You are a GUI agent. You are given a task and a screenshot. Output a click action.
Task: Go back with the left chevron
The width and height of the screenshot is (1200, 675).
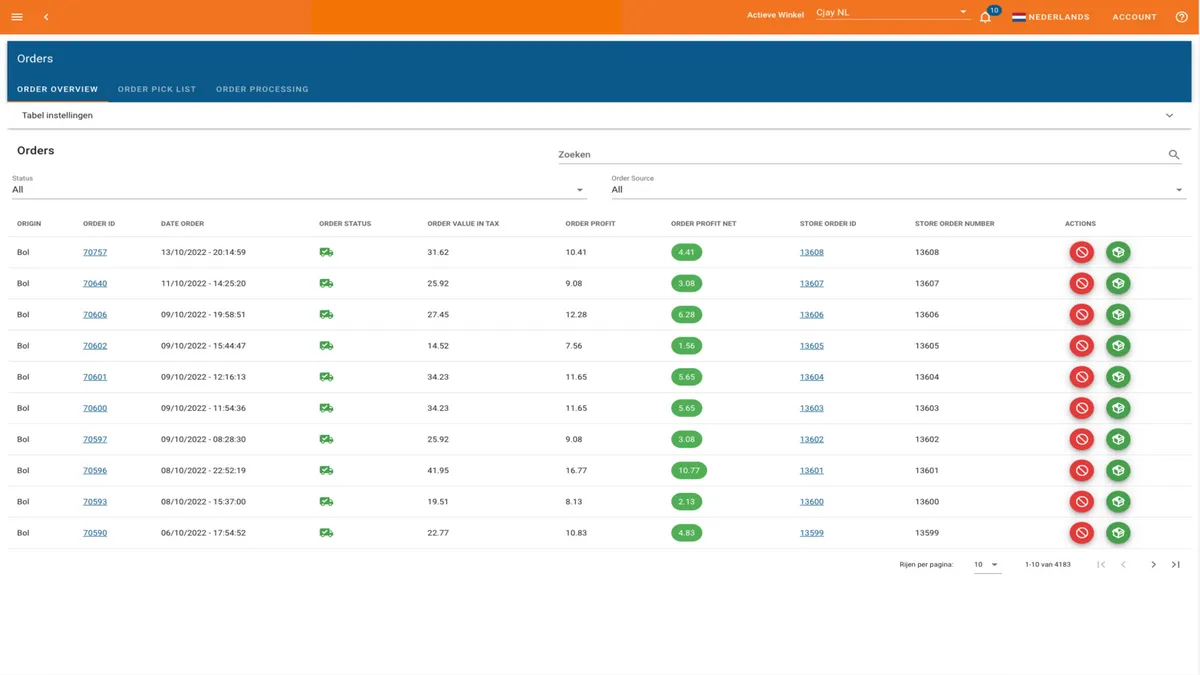pyautogui.click(x=46, y=17)
